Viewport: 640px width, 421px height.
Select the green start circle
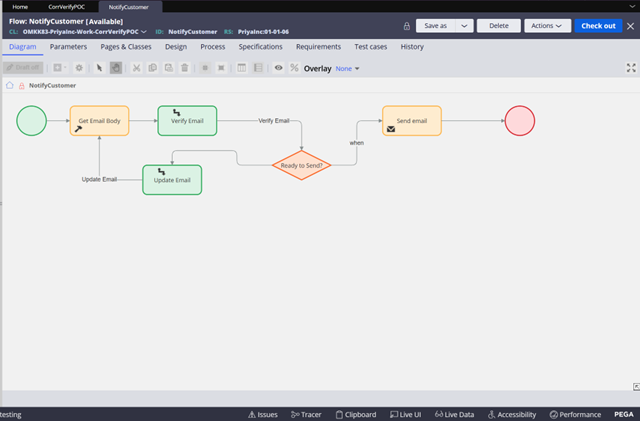pyautogui.click(x=31, y=121)
